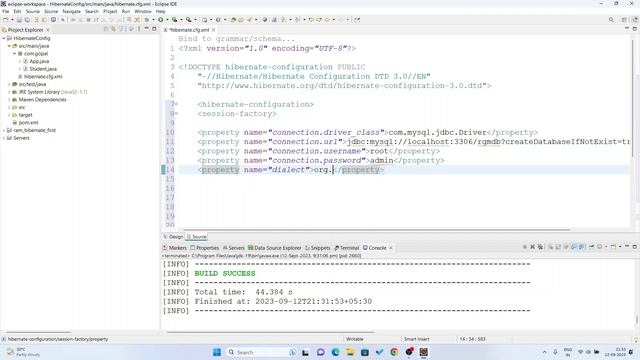
Task: Toggle Console word wrap icon
Action: (x=566, y=247)
